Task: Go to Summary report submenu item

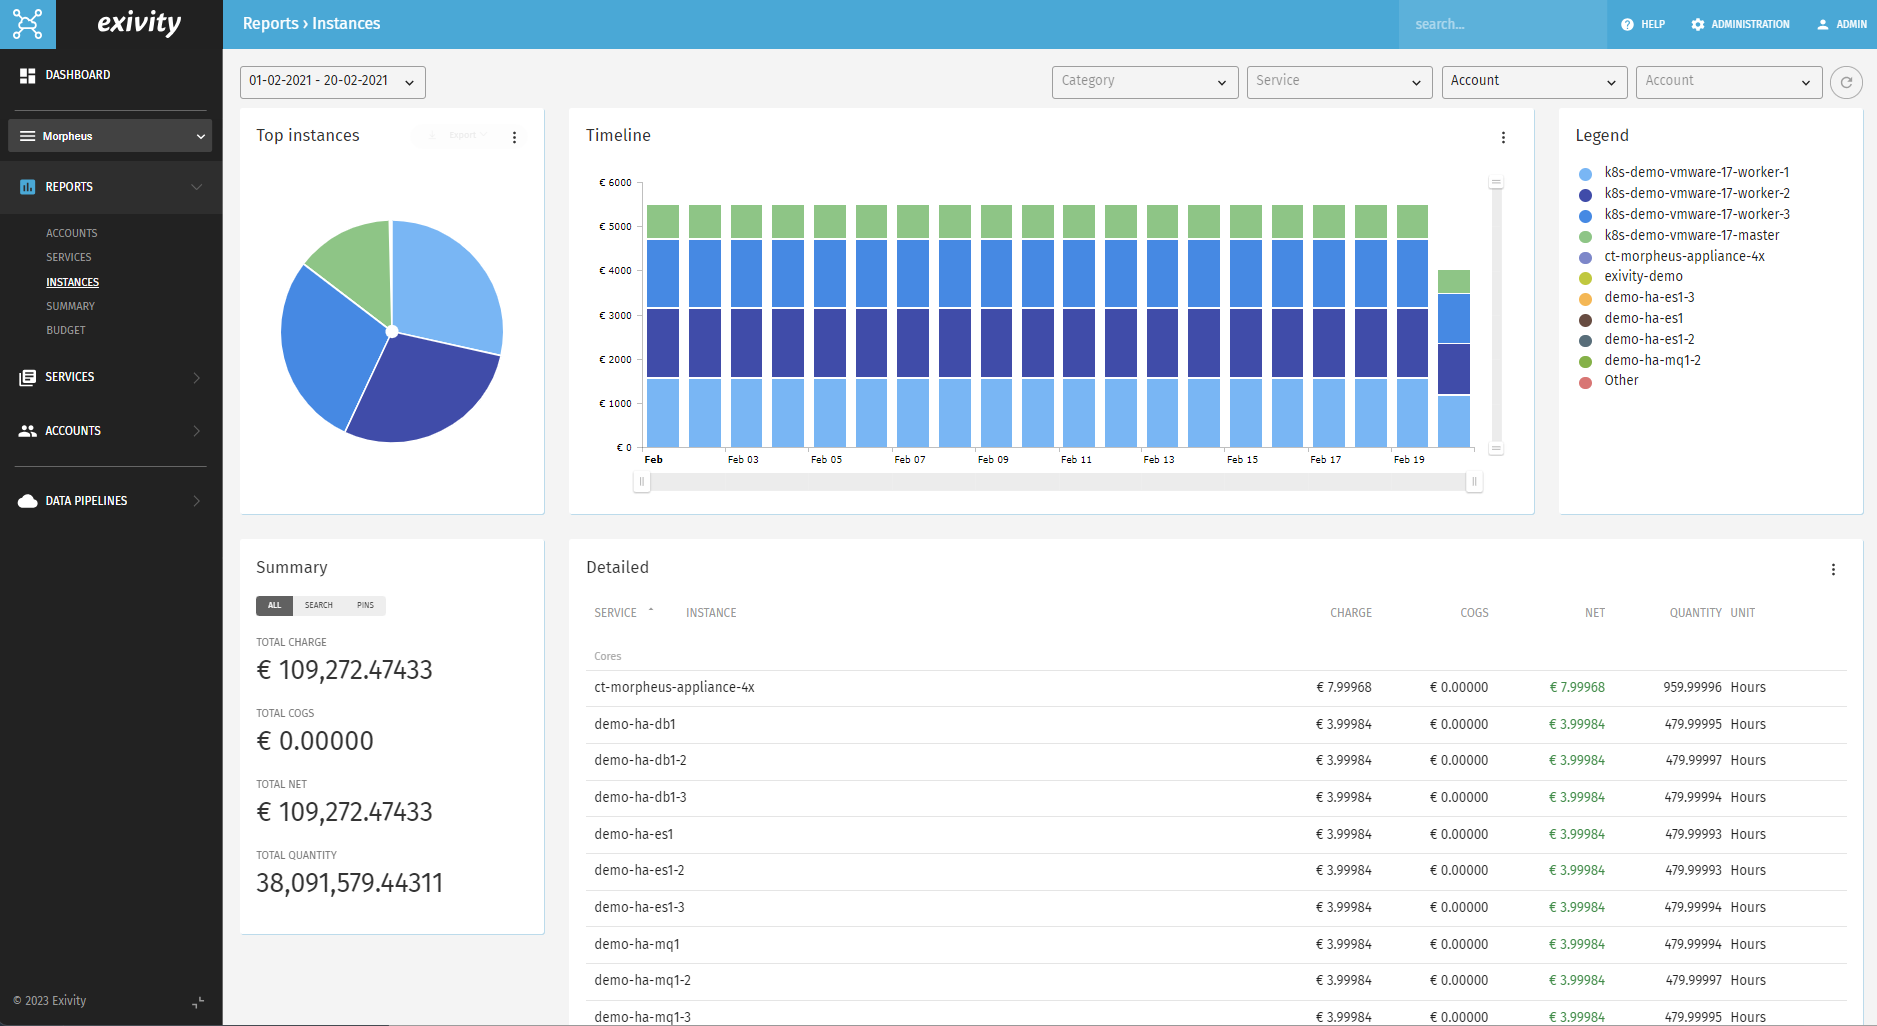Action: click(71, 306)
